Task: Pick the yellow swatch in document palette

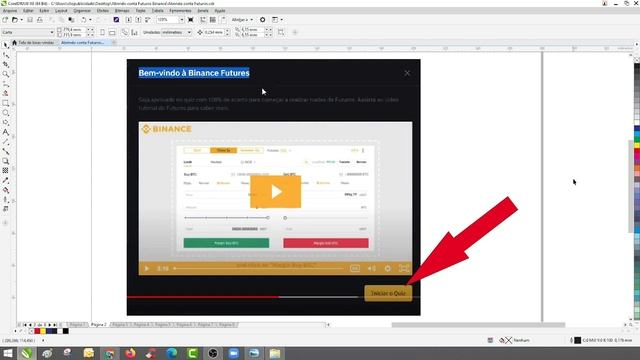Action: pos(43,331)
